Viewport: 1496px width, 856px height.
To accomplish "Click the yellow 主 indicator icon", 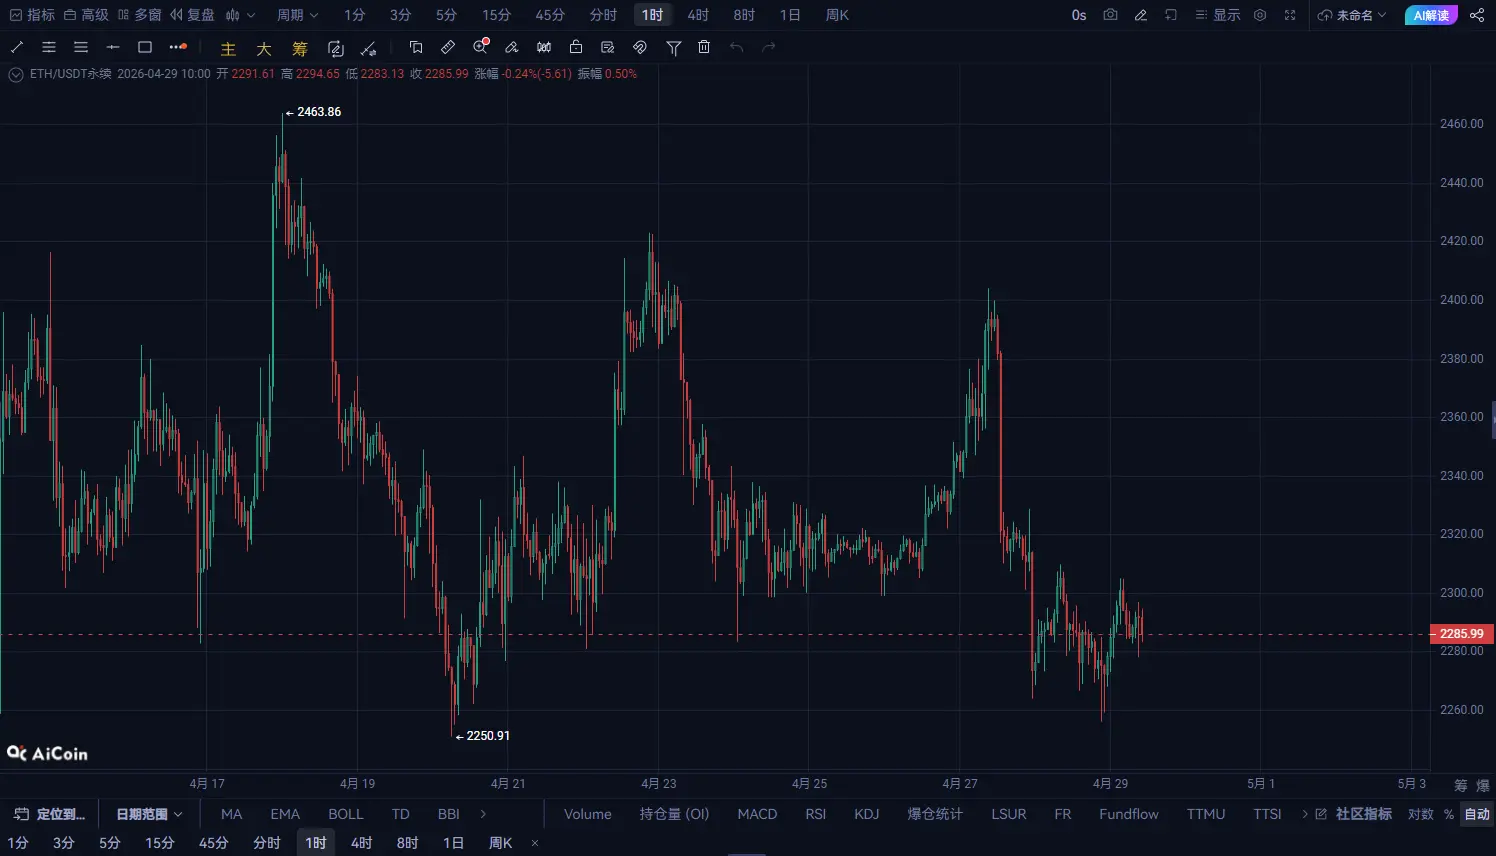I will point(228,48).
